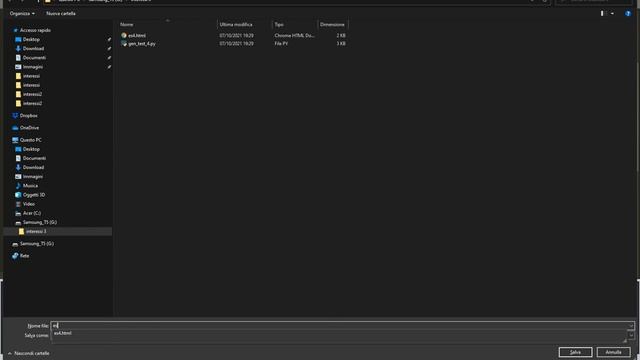Screen dimensions: 640x360
Task: Open the view options dropdown arrow
Action: 612,13
